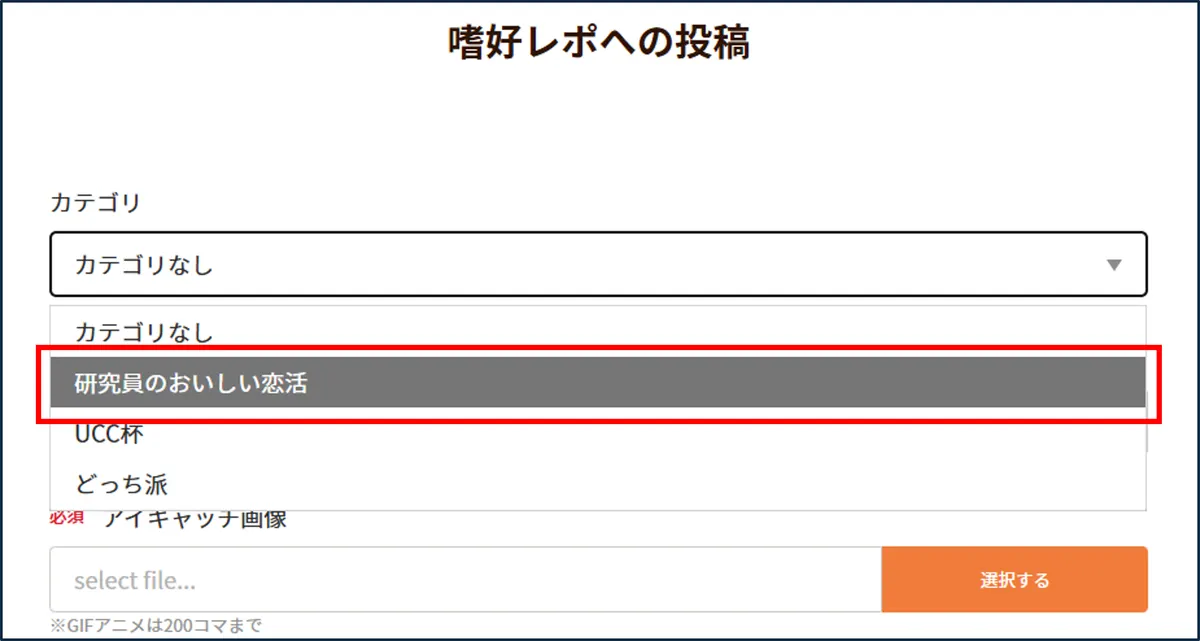Pick the どっち派 category option
Viewport: 1200px width, 641px height.
[x=121, y=485]
